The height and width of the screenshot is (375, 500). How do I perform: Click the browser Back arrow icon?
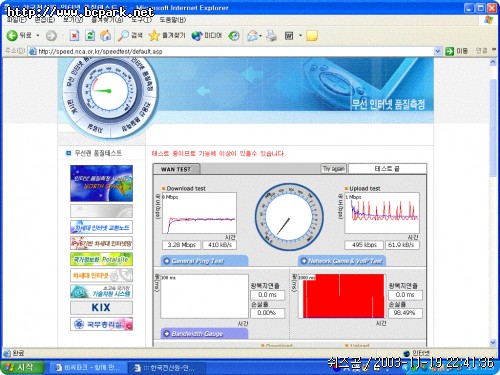(12, 35)
